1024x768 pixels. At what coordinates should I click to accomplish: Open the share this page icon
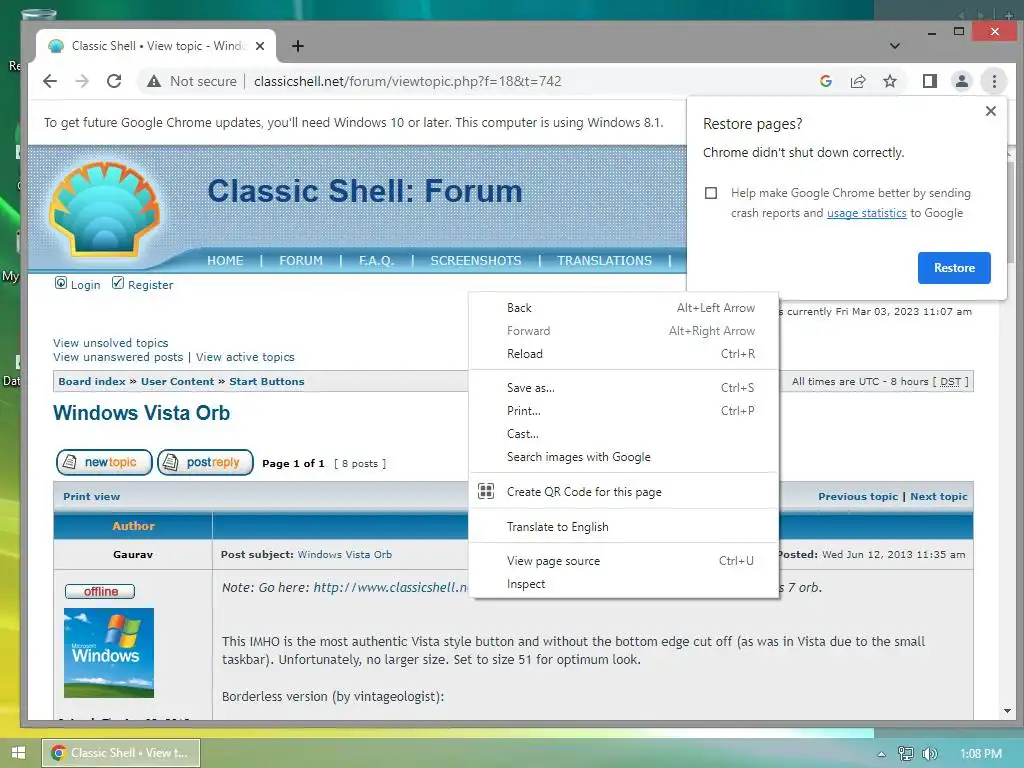tap(857, 81)
